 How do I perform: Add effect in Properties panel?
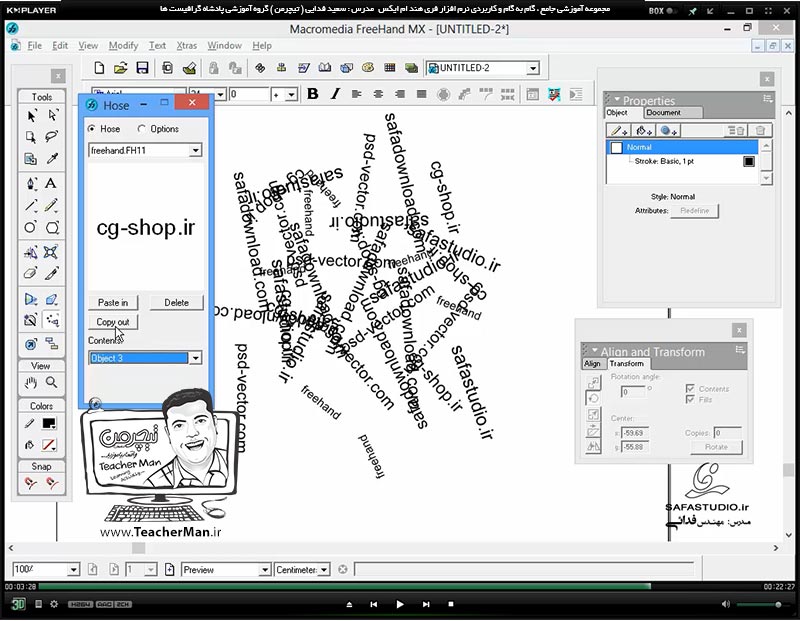pos(668,131)
